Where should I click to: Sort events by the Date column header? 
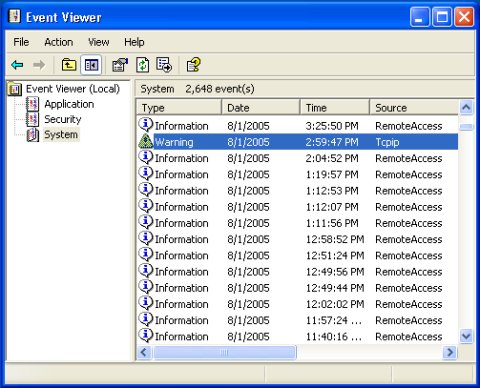pyautogui.click(x=261, y=107)
